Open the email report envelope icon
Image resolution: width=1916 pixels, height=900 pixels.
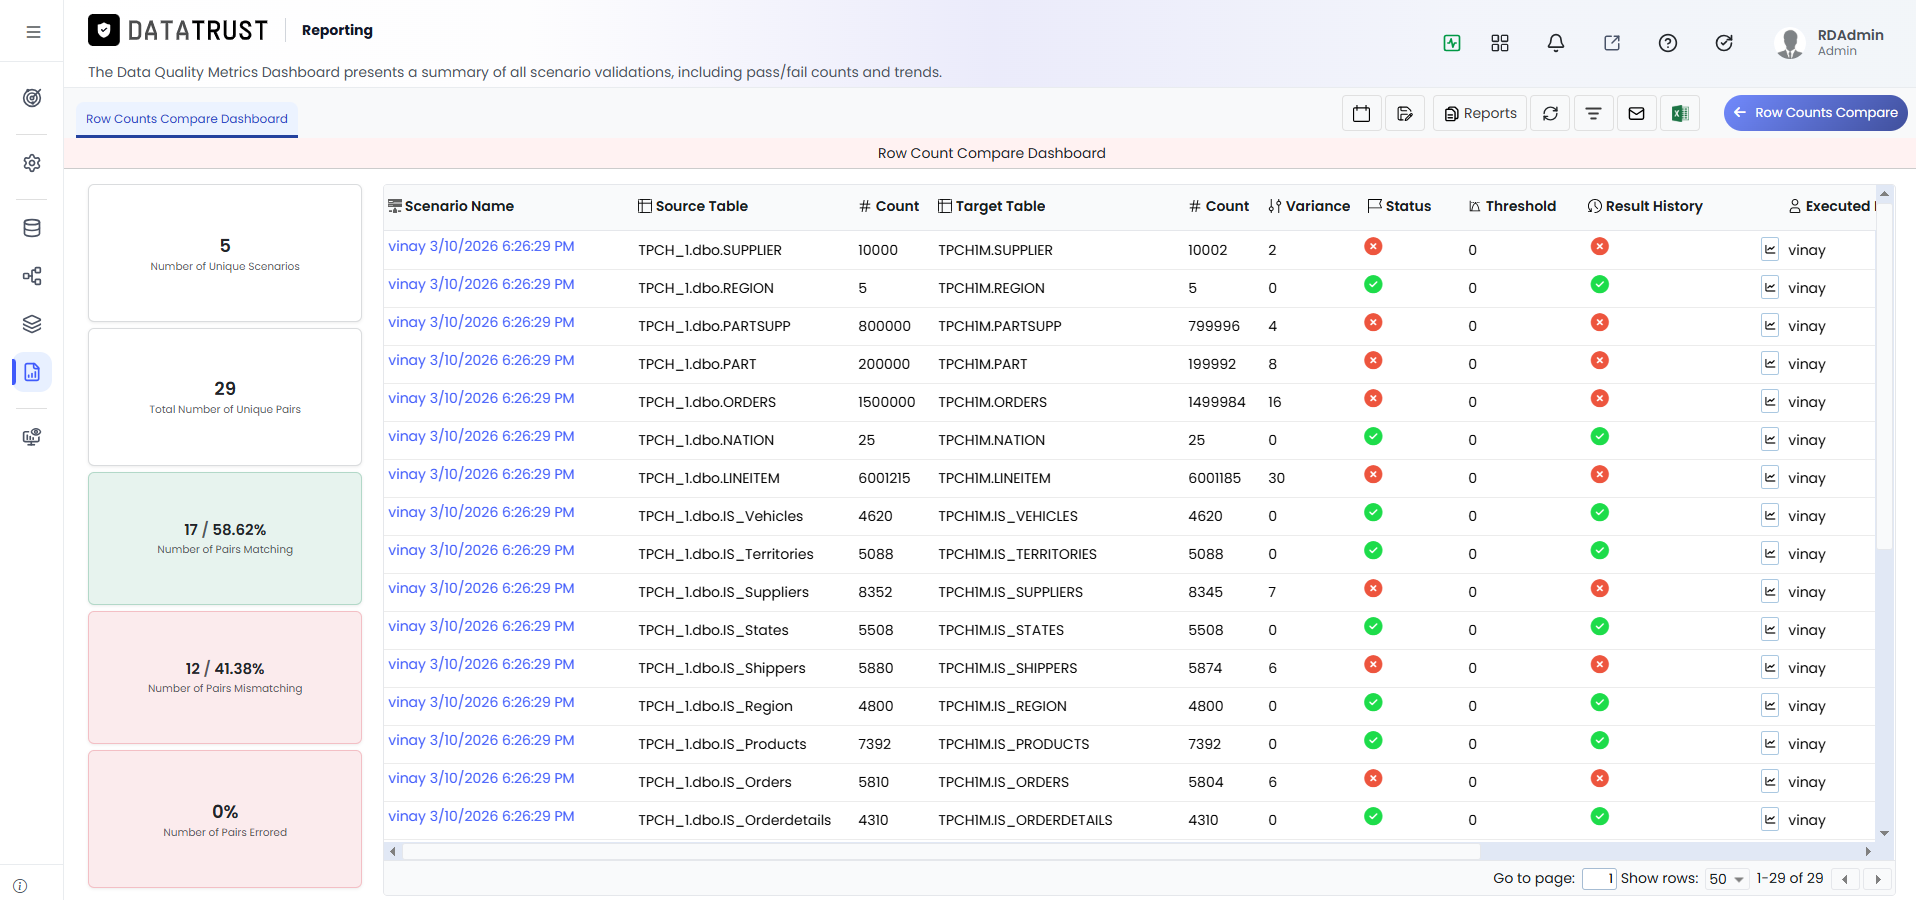pyautogui.click(x=1636, y=113)
